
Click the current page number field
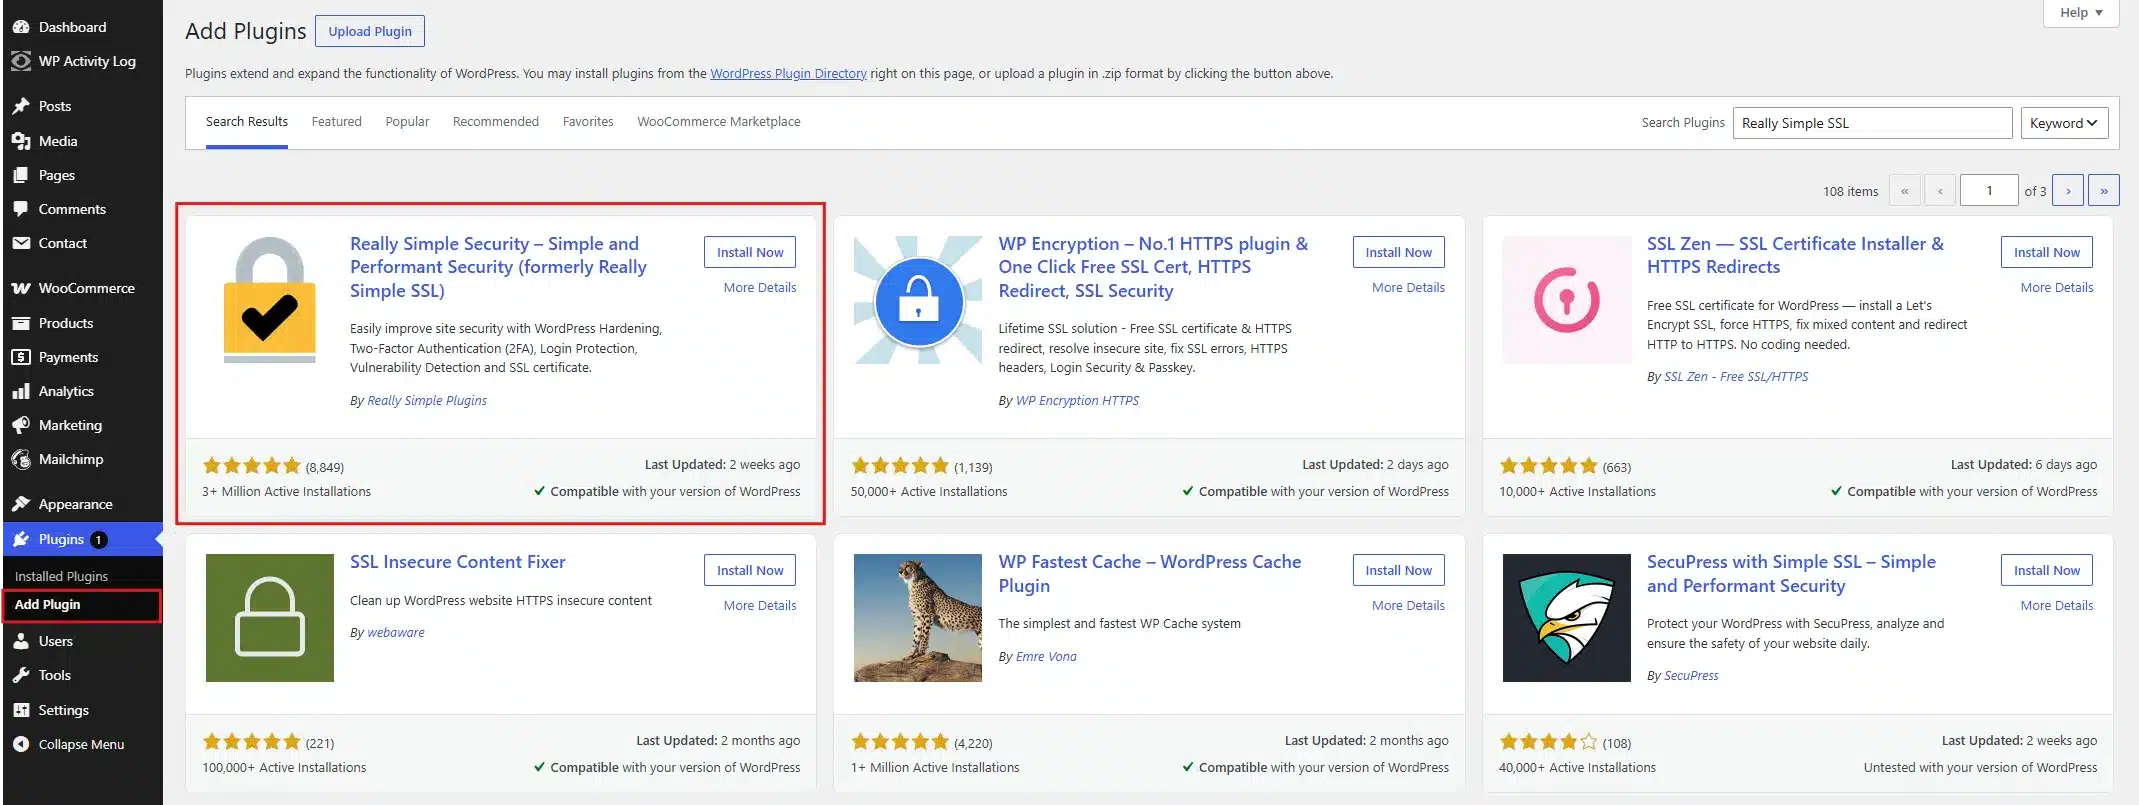tap(1989, 190)
